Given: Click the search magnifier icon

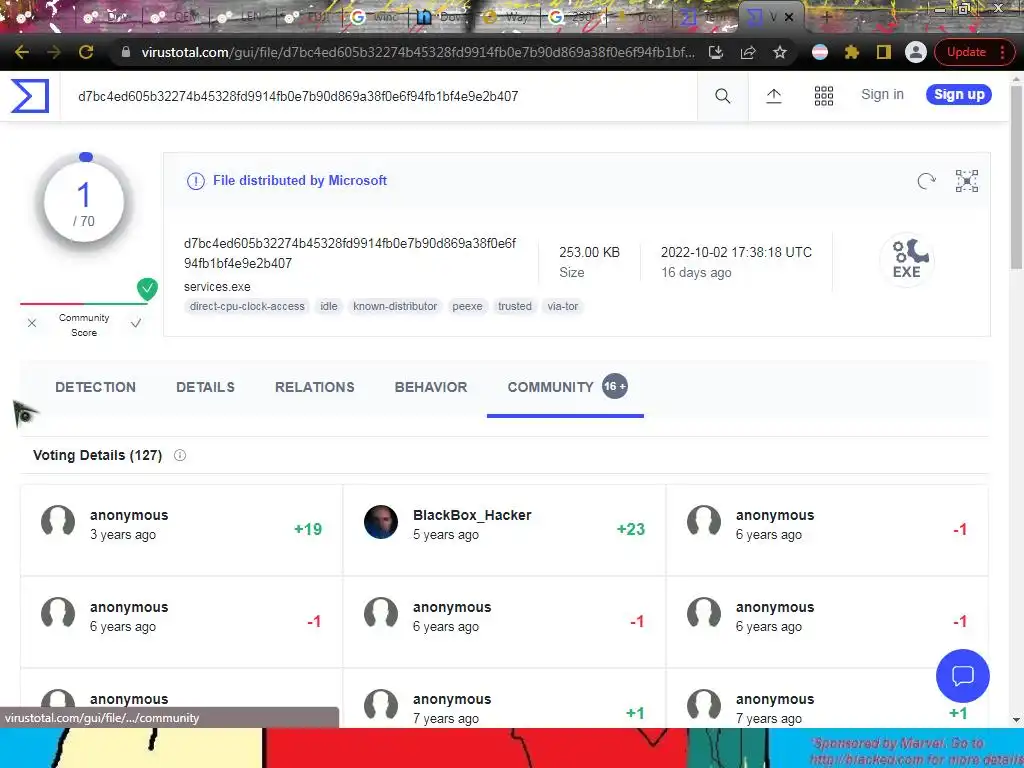Looking at the screenshot, I should (722, 96).
